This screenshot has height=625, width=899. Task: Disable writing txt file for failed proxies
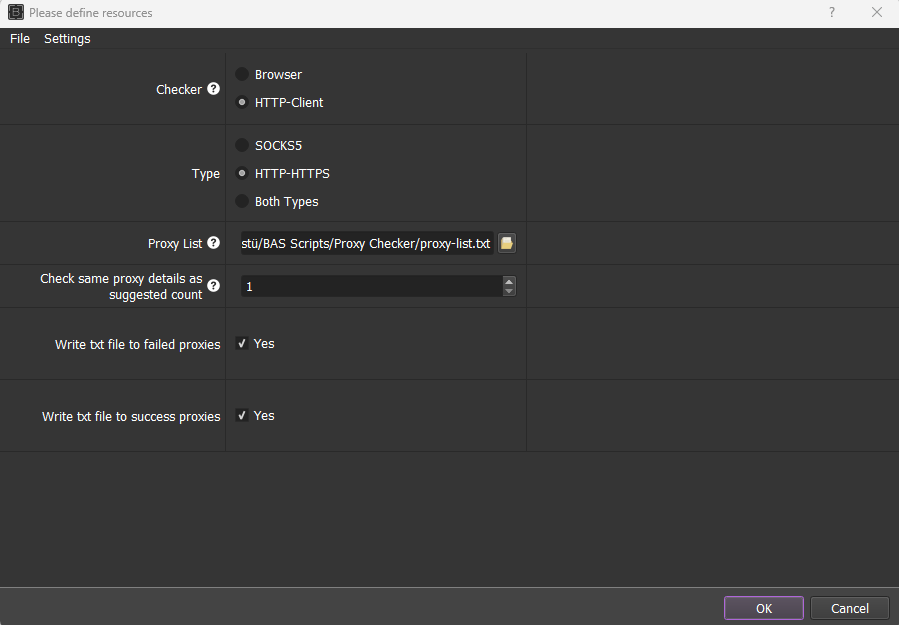point(242,344)
